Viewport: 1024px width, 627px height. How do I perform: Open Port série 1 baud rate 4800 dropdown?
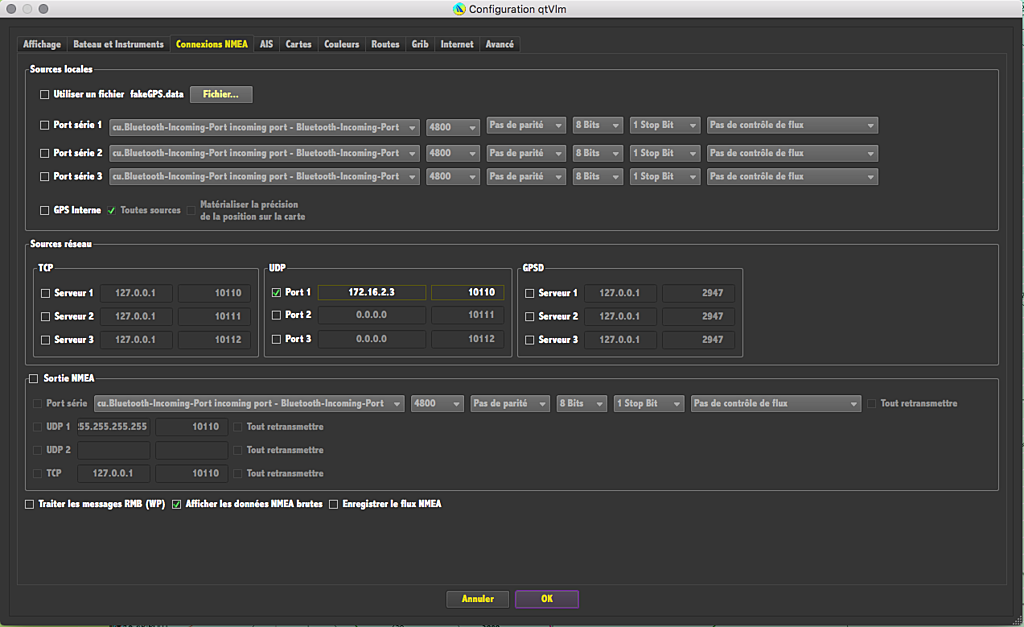pyautogui.click(x=453, y=127)
